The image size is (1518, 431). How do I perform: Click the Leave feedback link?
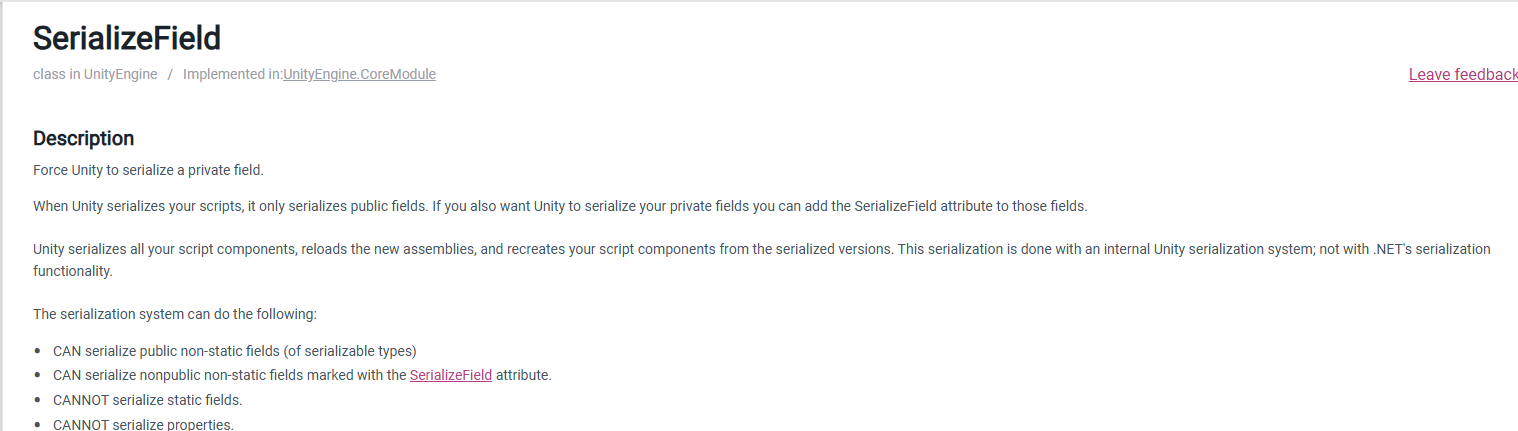click(1463, 74)
